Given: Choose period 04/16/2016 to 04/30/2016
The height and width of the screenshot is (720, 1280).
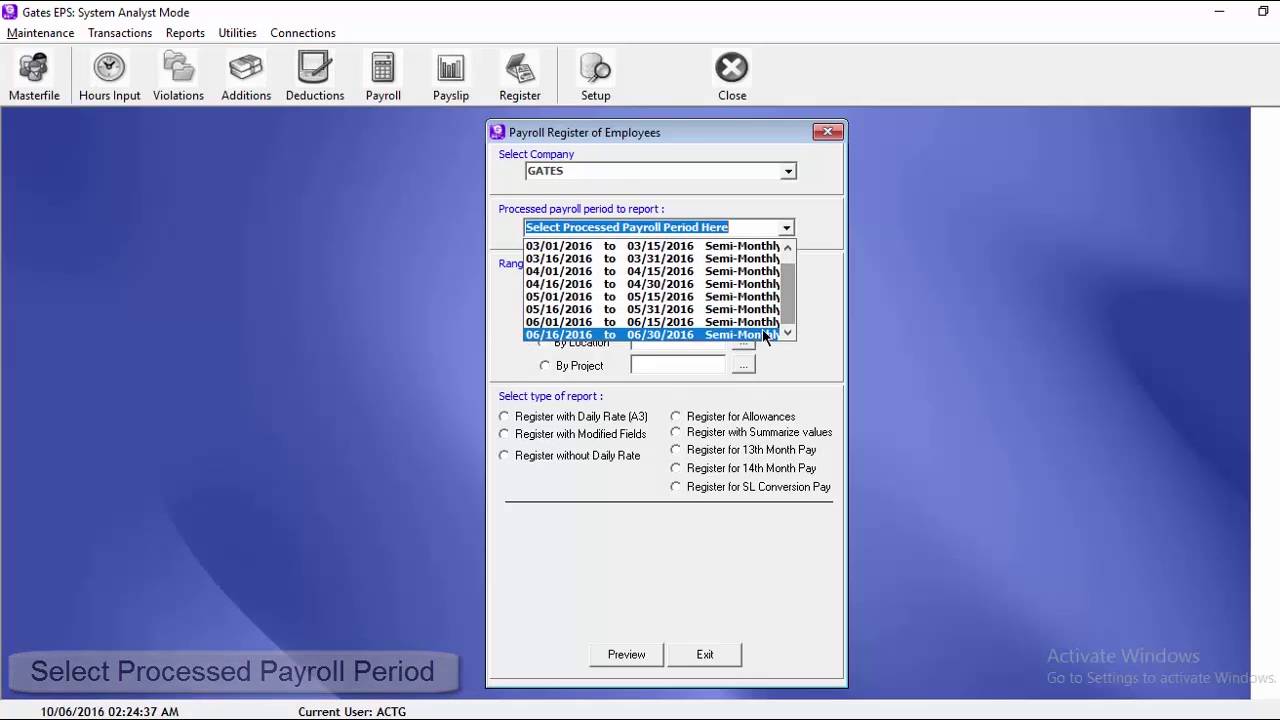Looking at the screenshot, I should tap(652, 284).
